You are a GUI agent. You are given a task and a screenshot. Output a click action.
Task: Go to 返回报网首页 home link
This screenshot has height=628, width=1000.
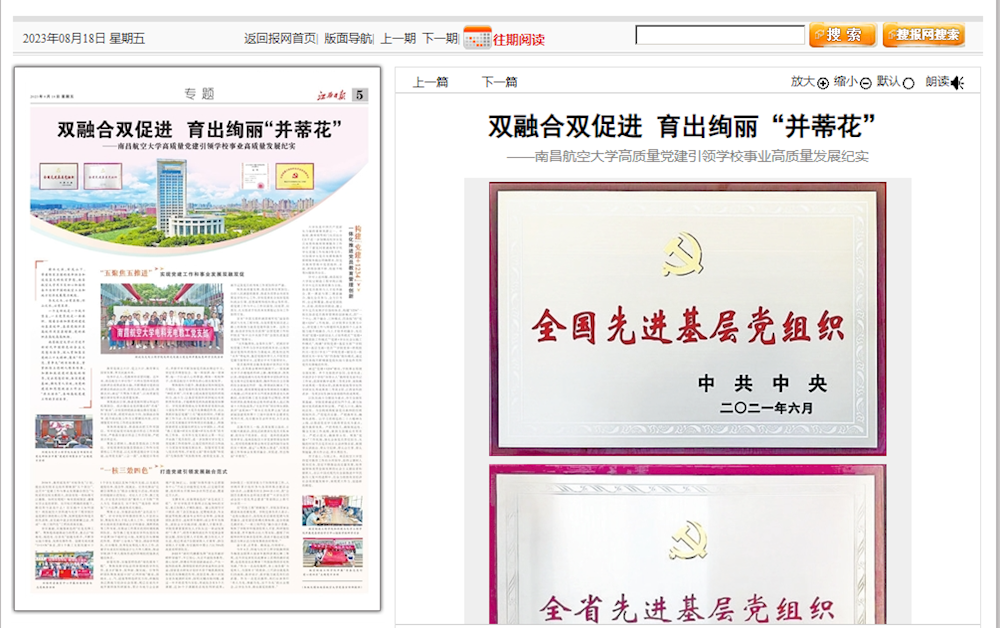280,39
